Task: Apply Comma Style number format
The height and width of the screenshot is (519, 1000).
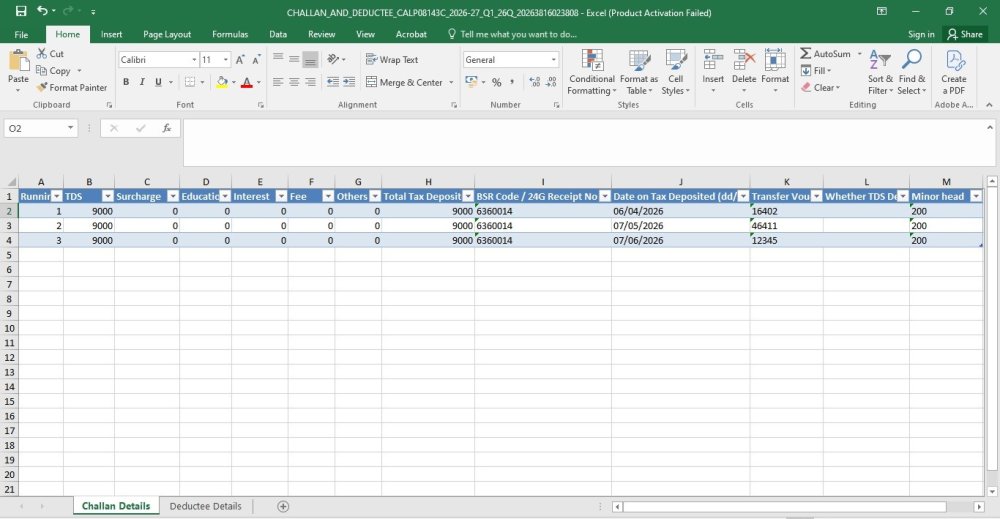Action: 512,82
